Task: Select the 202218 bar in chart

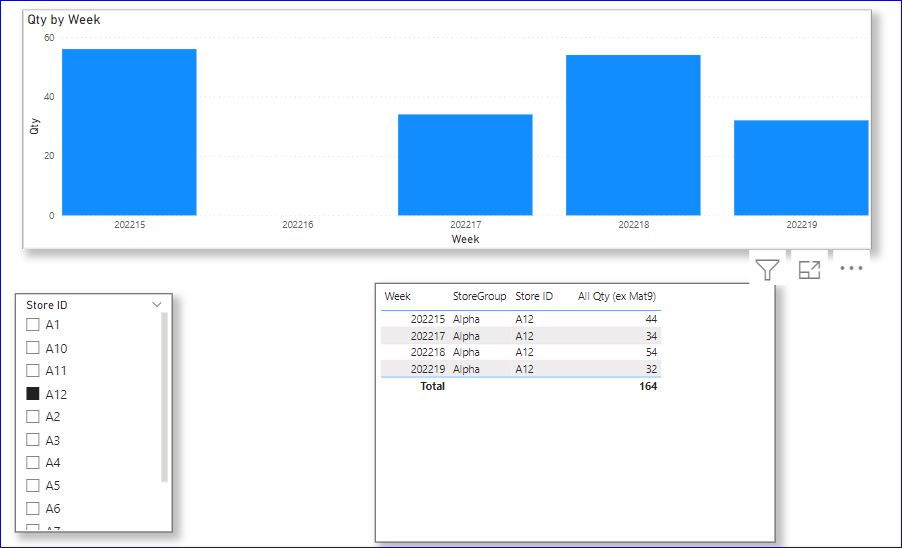Action: 633,135
